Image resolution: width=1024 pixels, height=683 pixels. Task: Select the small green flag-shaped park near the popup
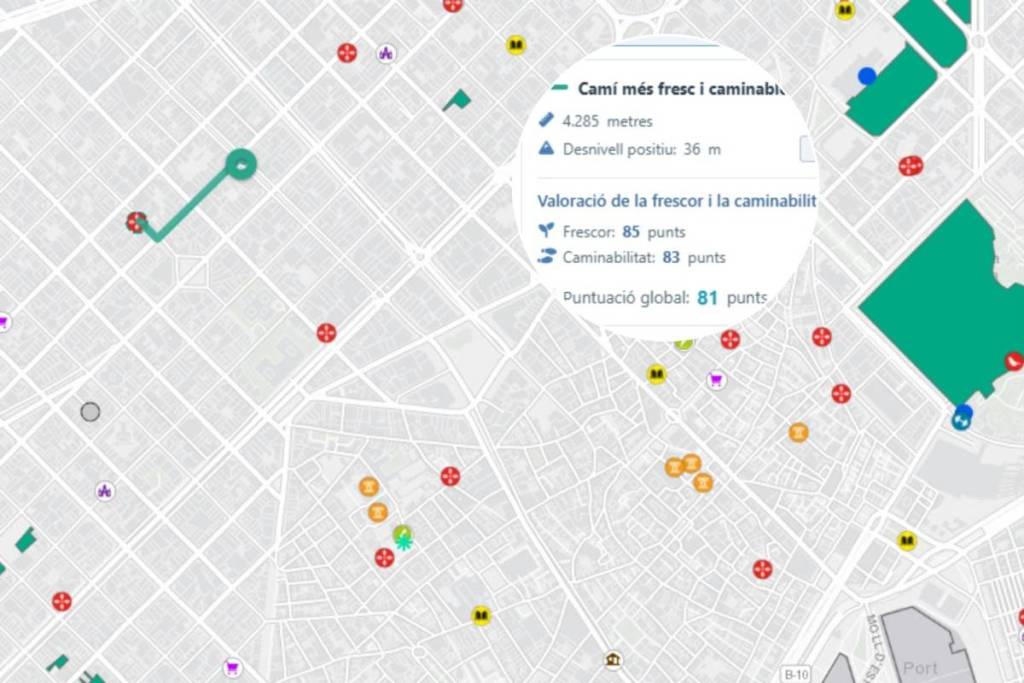pos(457,101)
